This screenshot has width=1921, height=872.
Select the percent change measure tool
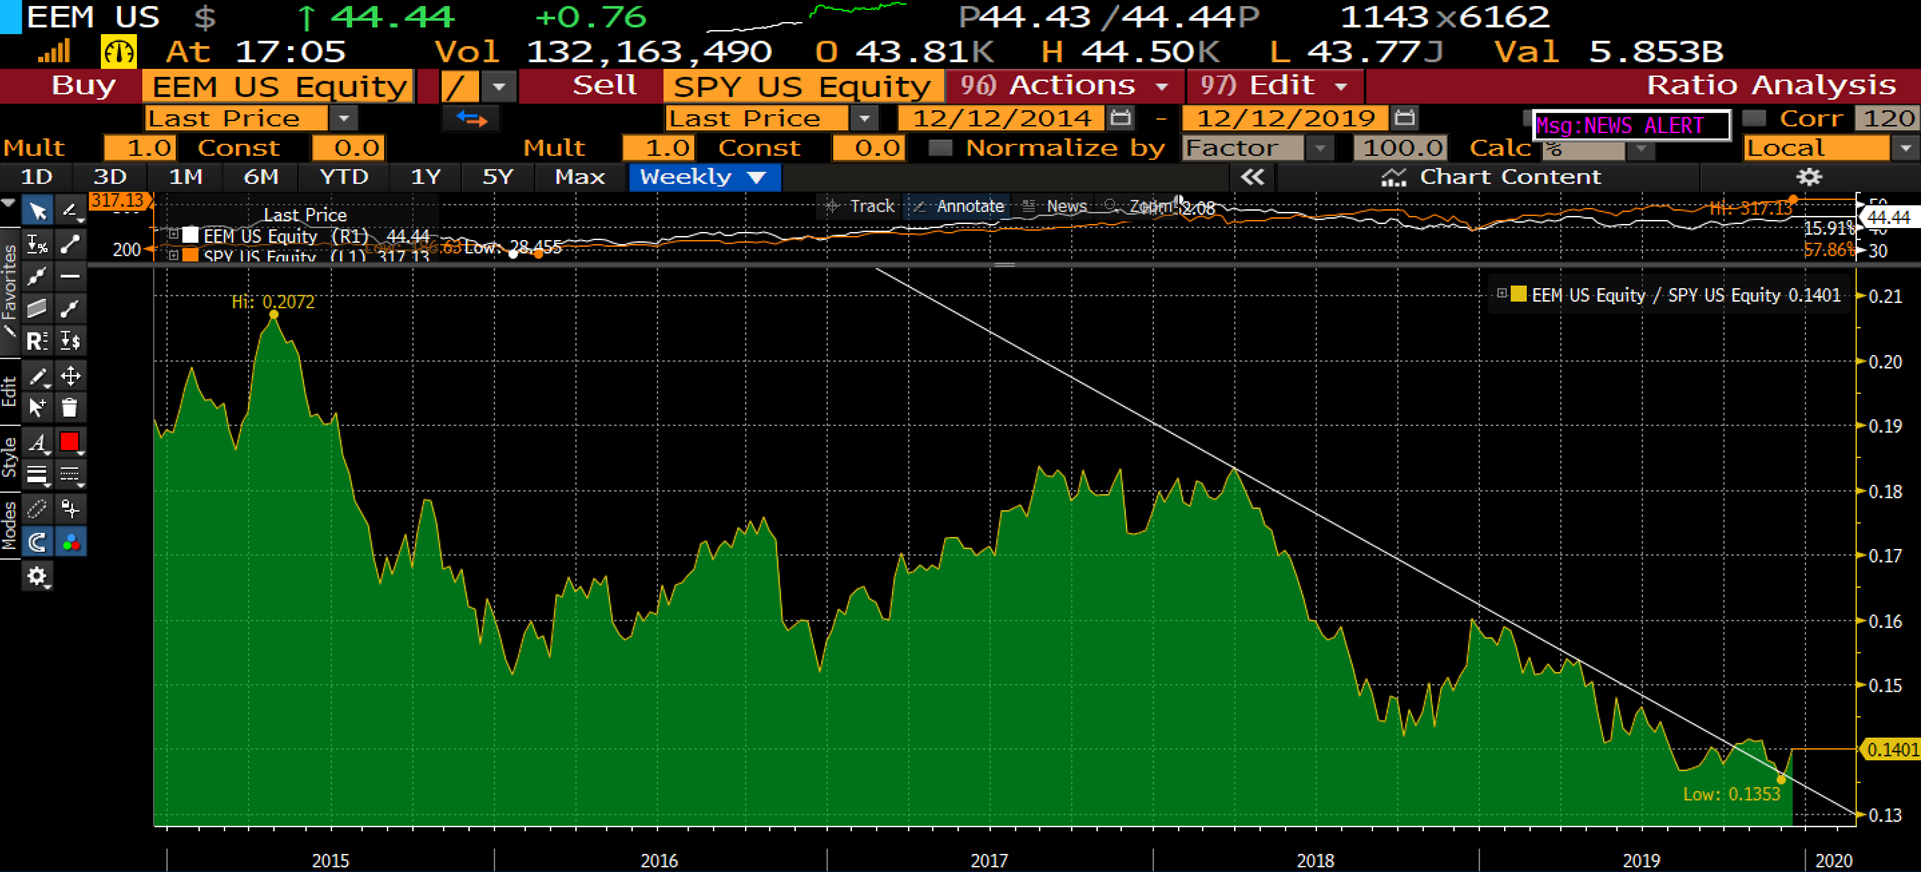pyautogui.click(x=37, y=244)
